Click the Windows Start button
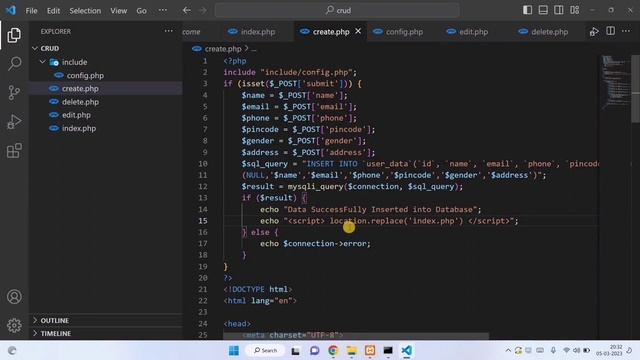The height and width of the screenshot is (360, 640). tap(234, 351)
